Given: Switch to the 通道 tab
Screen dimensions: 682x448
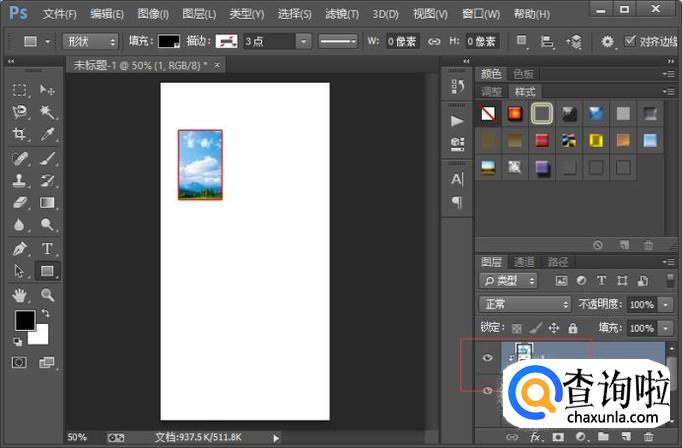Looking at the screenshot, I should (x=524, y=262).
